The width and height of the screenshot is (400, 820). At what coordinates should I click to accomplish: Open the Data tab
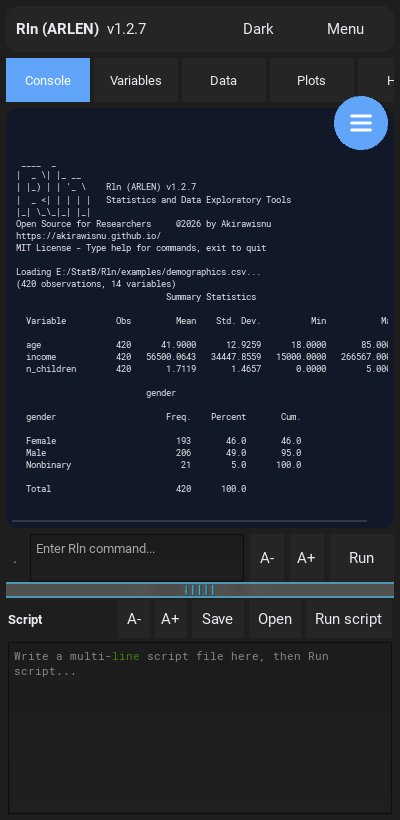224,80
